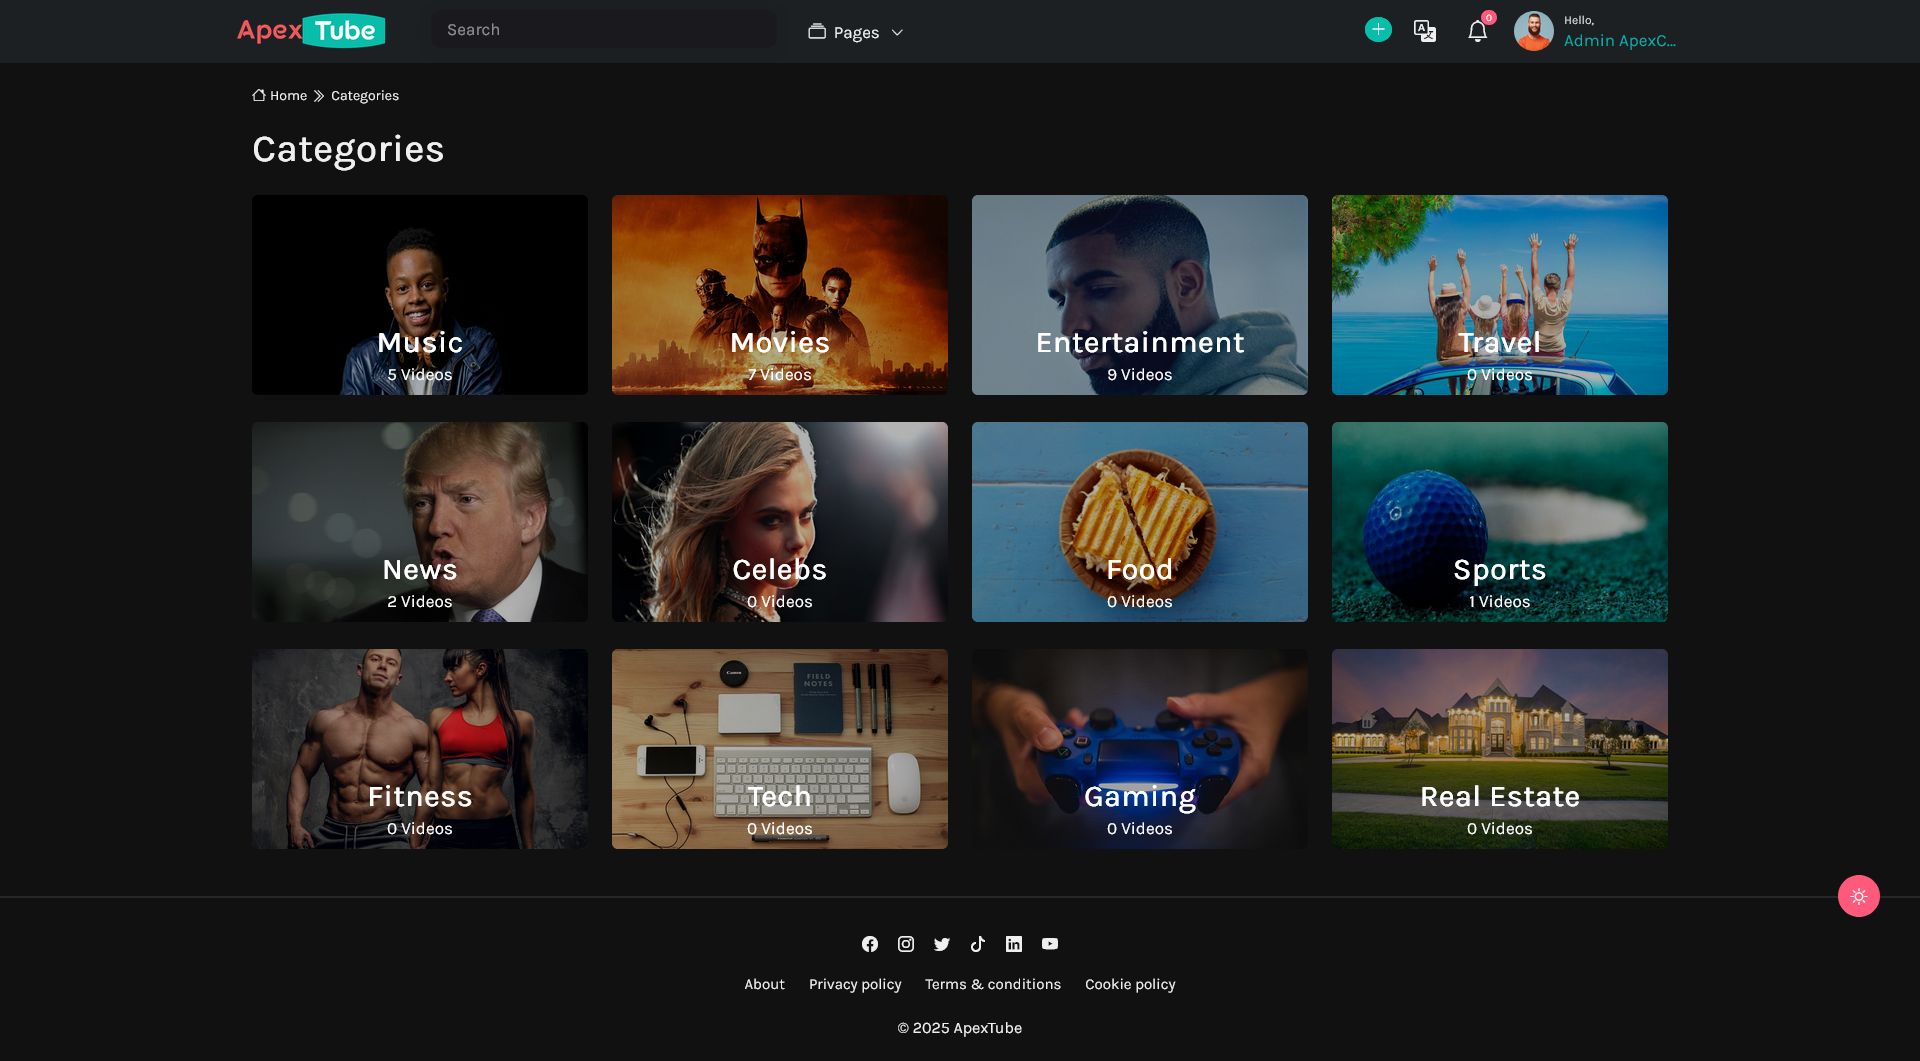Viewport: 1920px width, 1061px height.
Task: Open the About footer link
Action: 764,985
